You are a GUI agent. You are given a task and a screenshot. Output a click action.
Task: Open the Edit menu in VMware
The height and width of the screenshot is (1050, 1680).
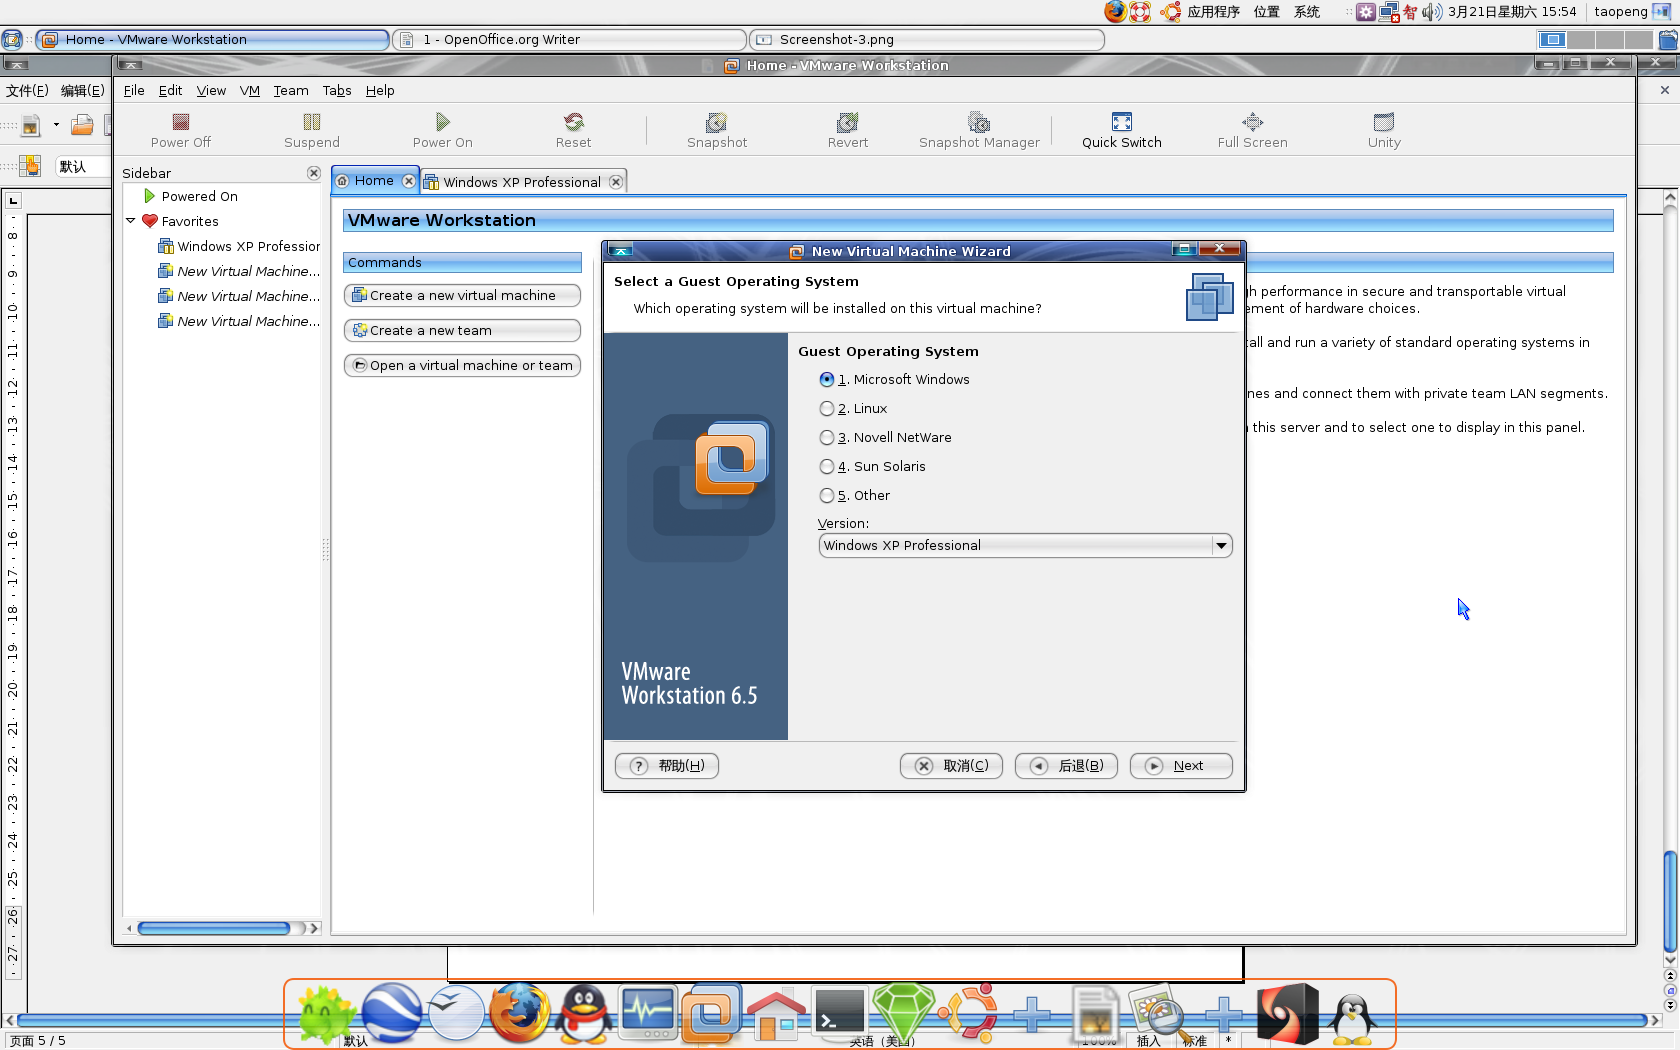(170, 90)
